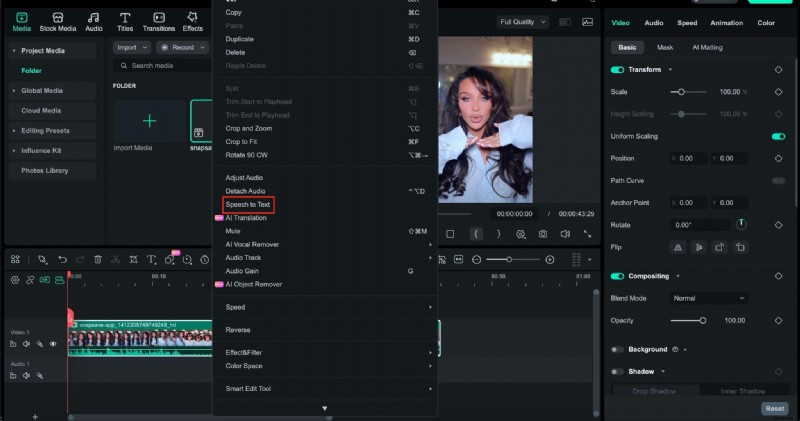The image size is (800, 421).
Task: Enable the Background switch
Action: tap(617, 350)
